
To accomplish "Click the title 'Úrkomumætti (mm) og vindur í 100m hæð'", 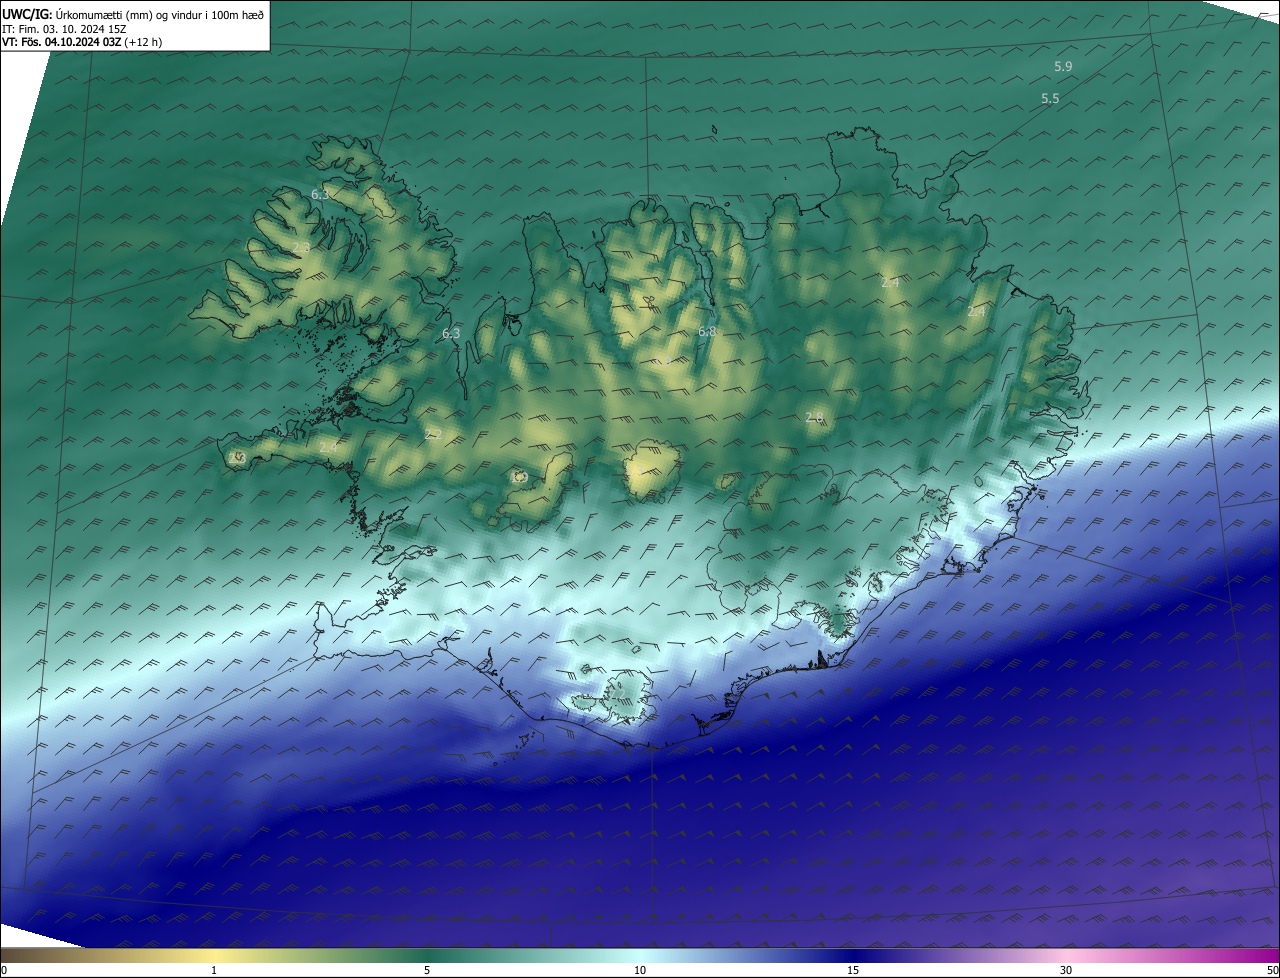I will tap(159, 14).
